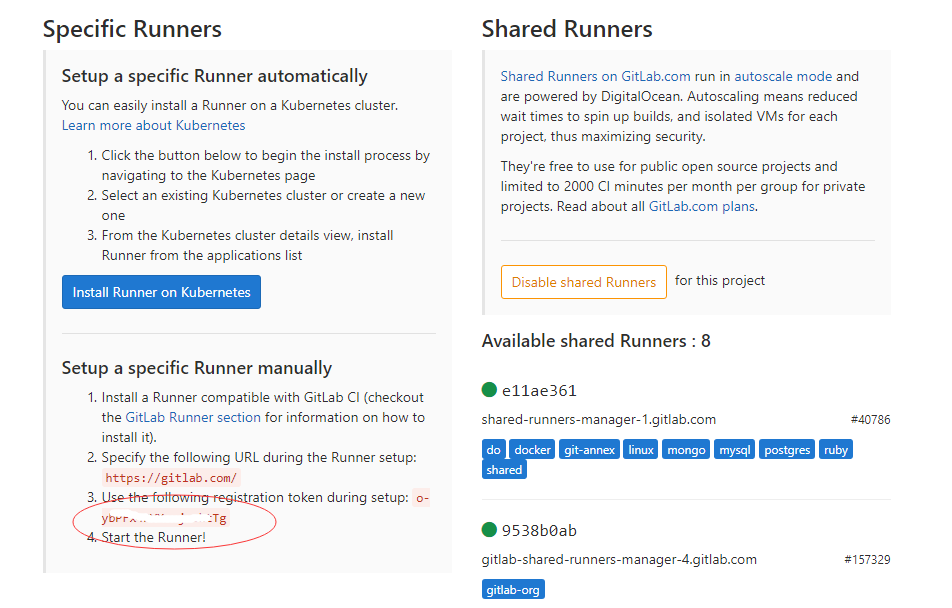Click the Shared Runners heading
The width and height of the screenshot is (952, 608).
[x=567, y=29]
